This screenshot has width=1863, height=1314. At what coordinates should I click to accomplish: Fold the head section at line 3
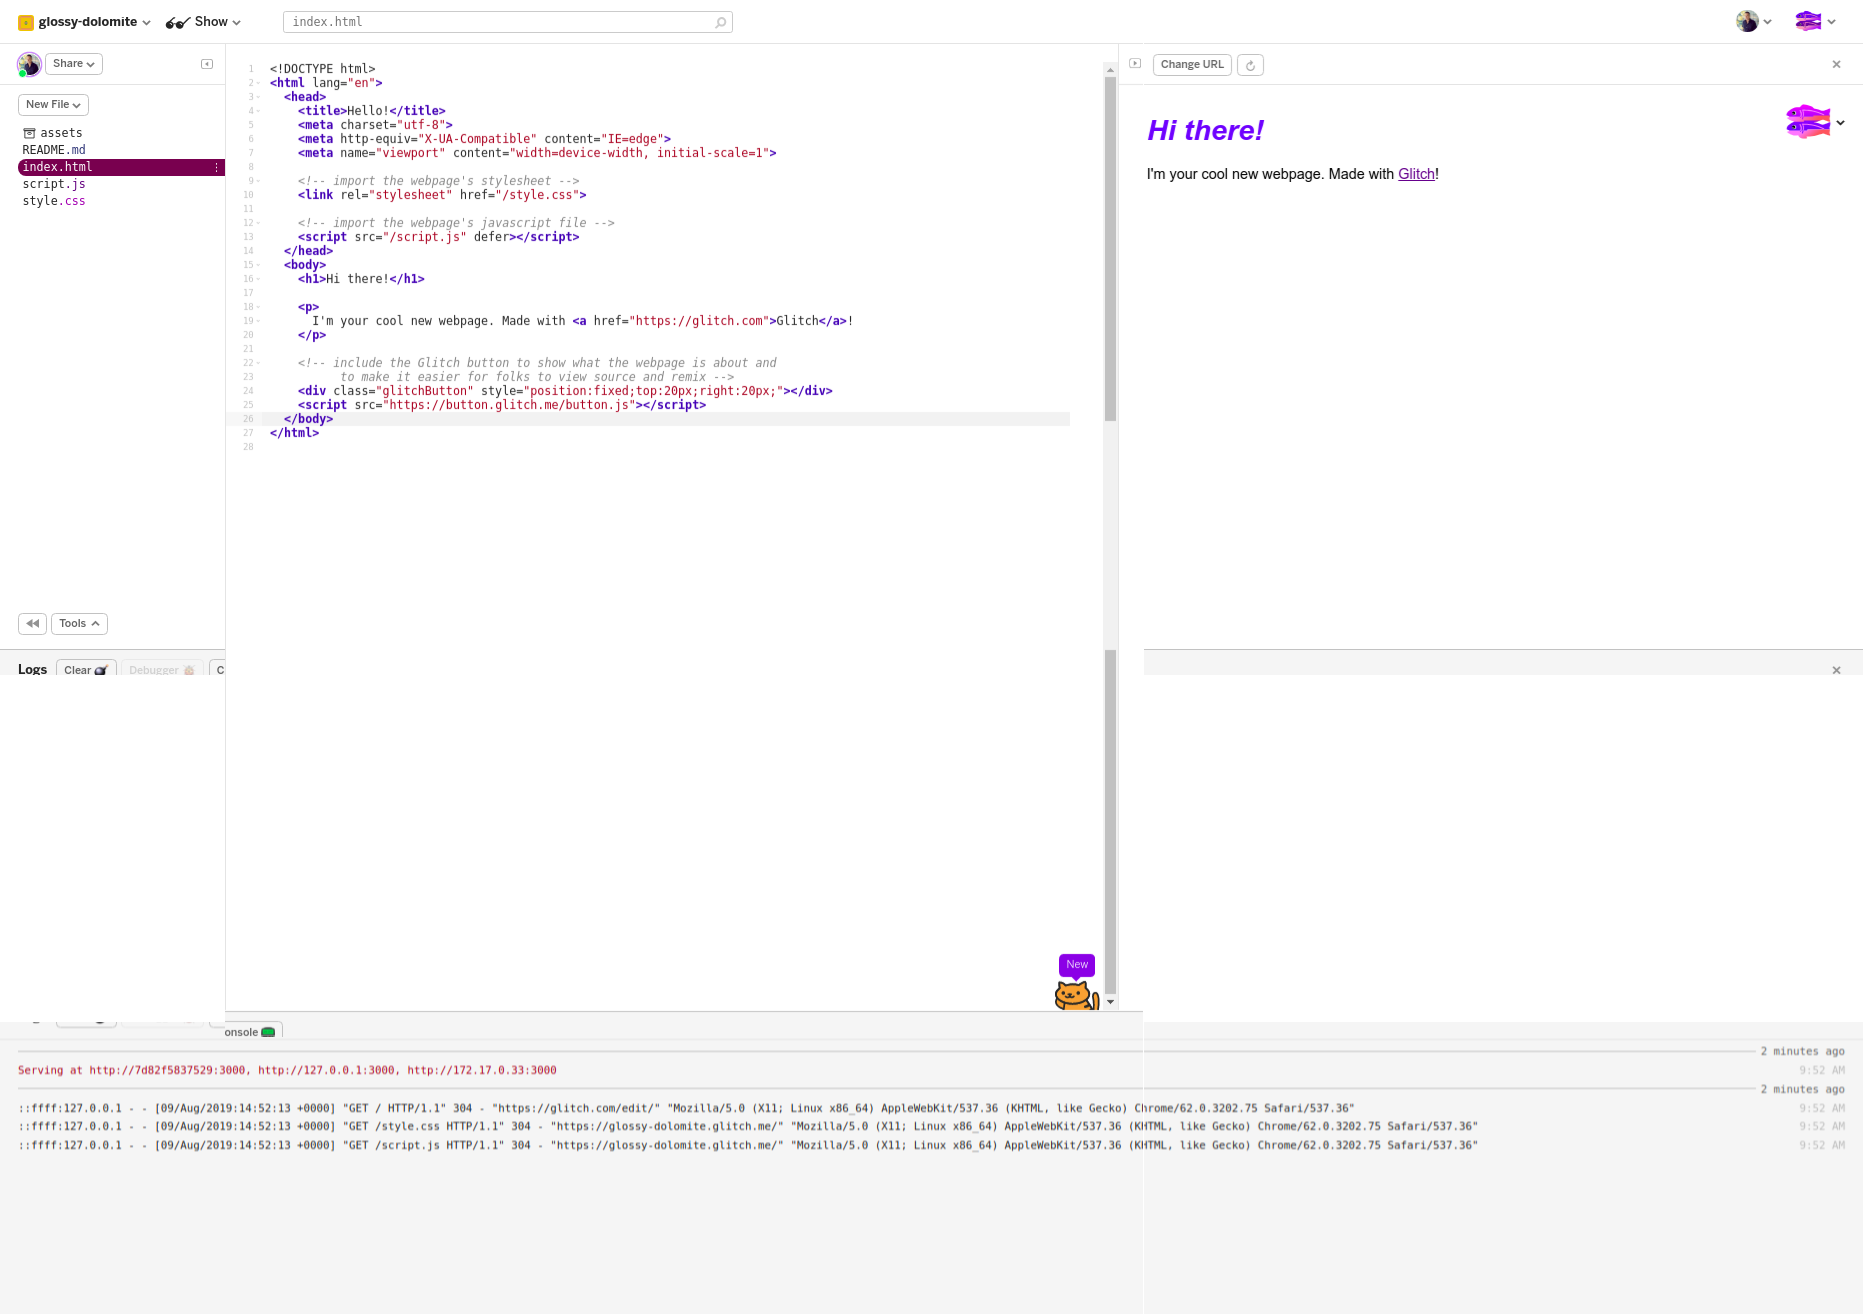pyautogui.click(x=258, y=97)
